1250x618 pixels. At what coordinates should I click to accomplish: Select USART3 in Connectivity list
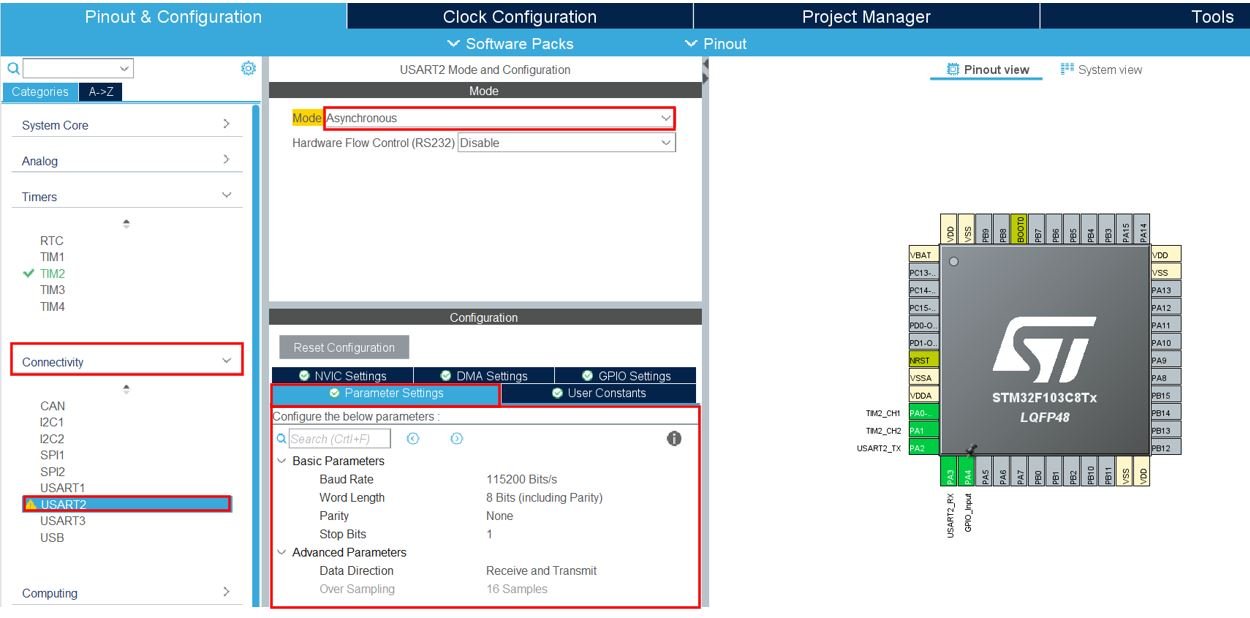(x=63, y=521)
